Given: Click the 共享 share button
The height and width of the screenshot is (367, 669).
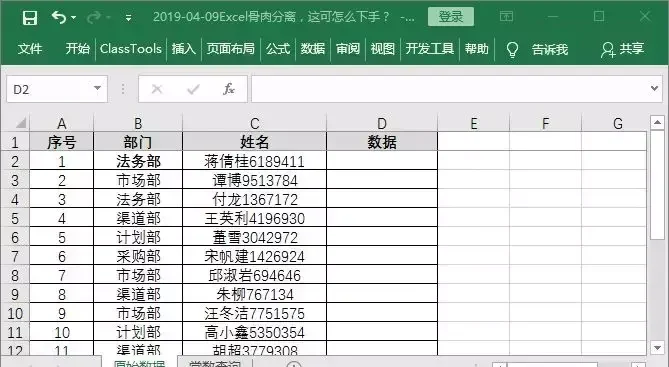Looking at the screenshot, I should click(631, 49).
